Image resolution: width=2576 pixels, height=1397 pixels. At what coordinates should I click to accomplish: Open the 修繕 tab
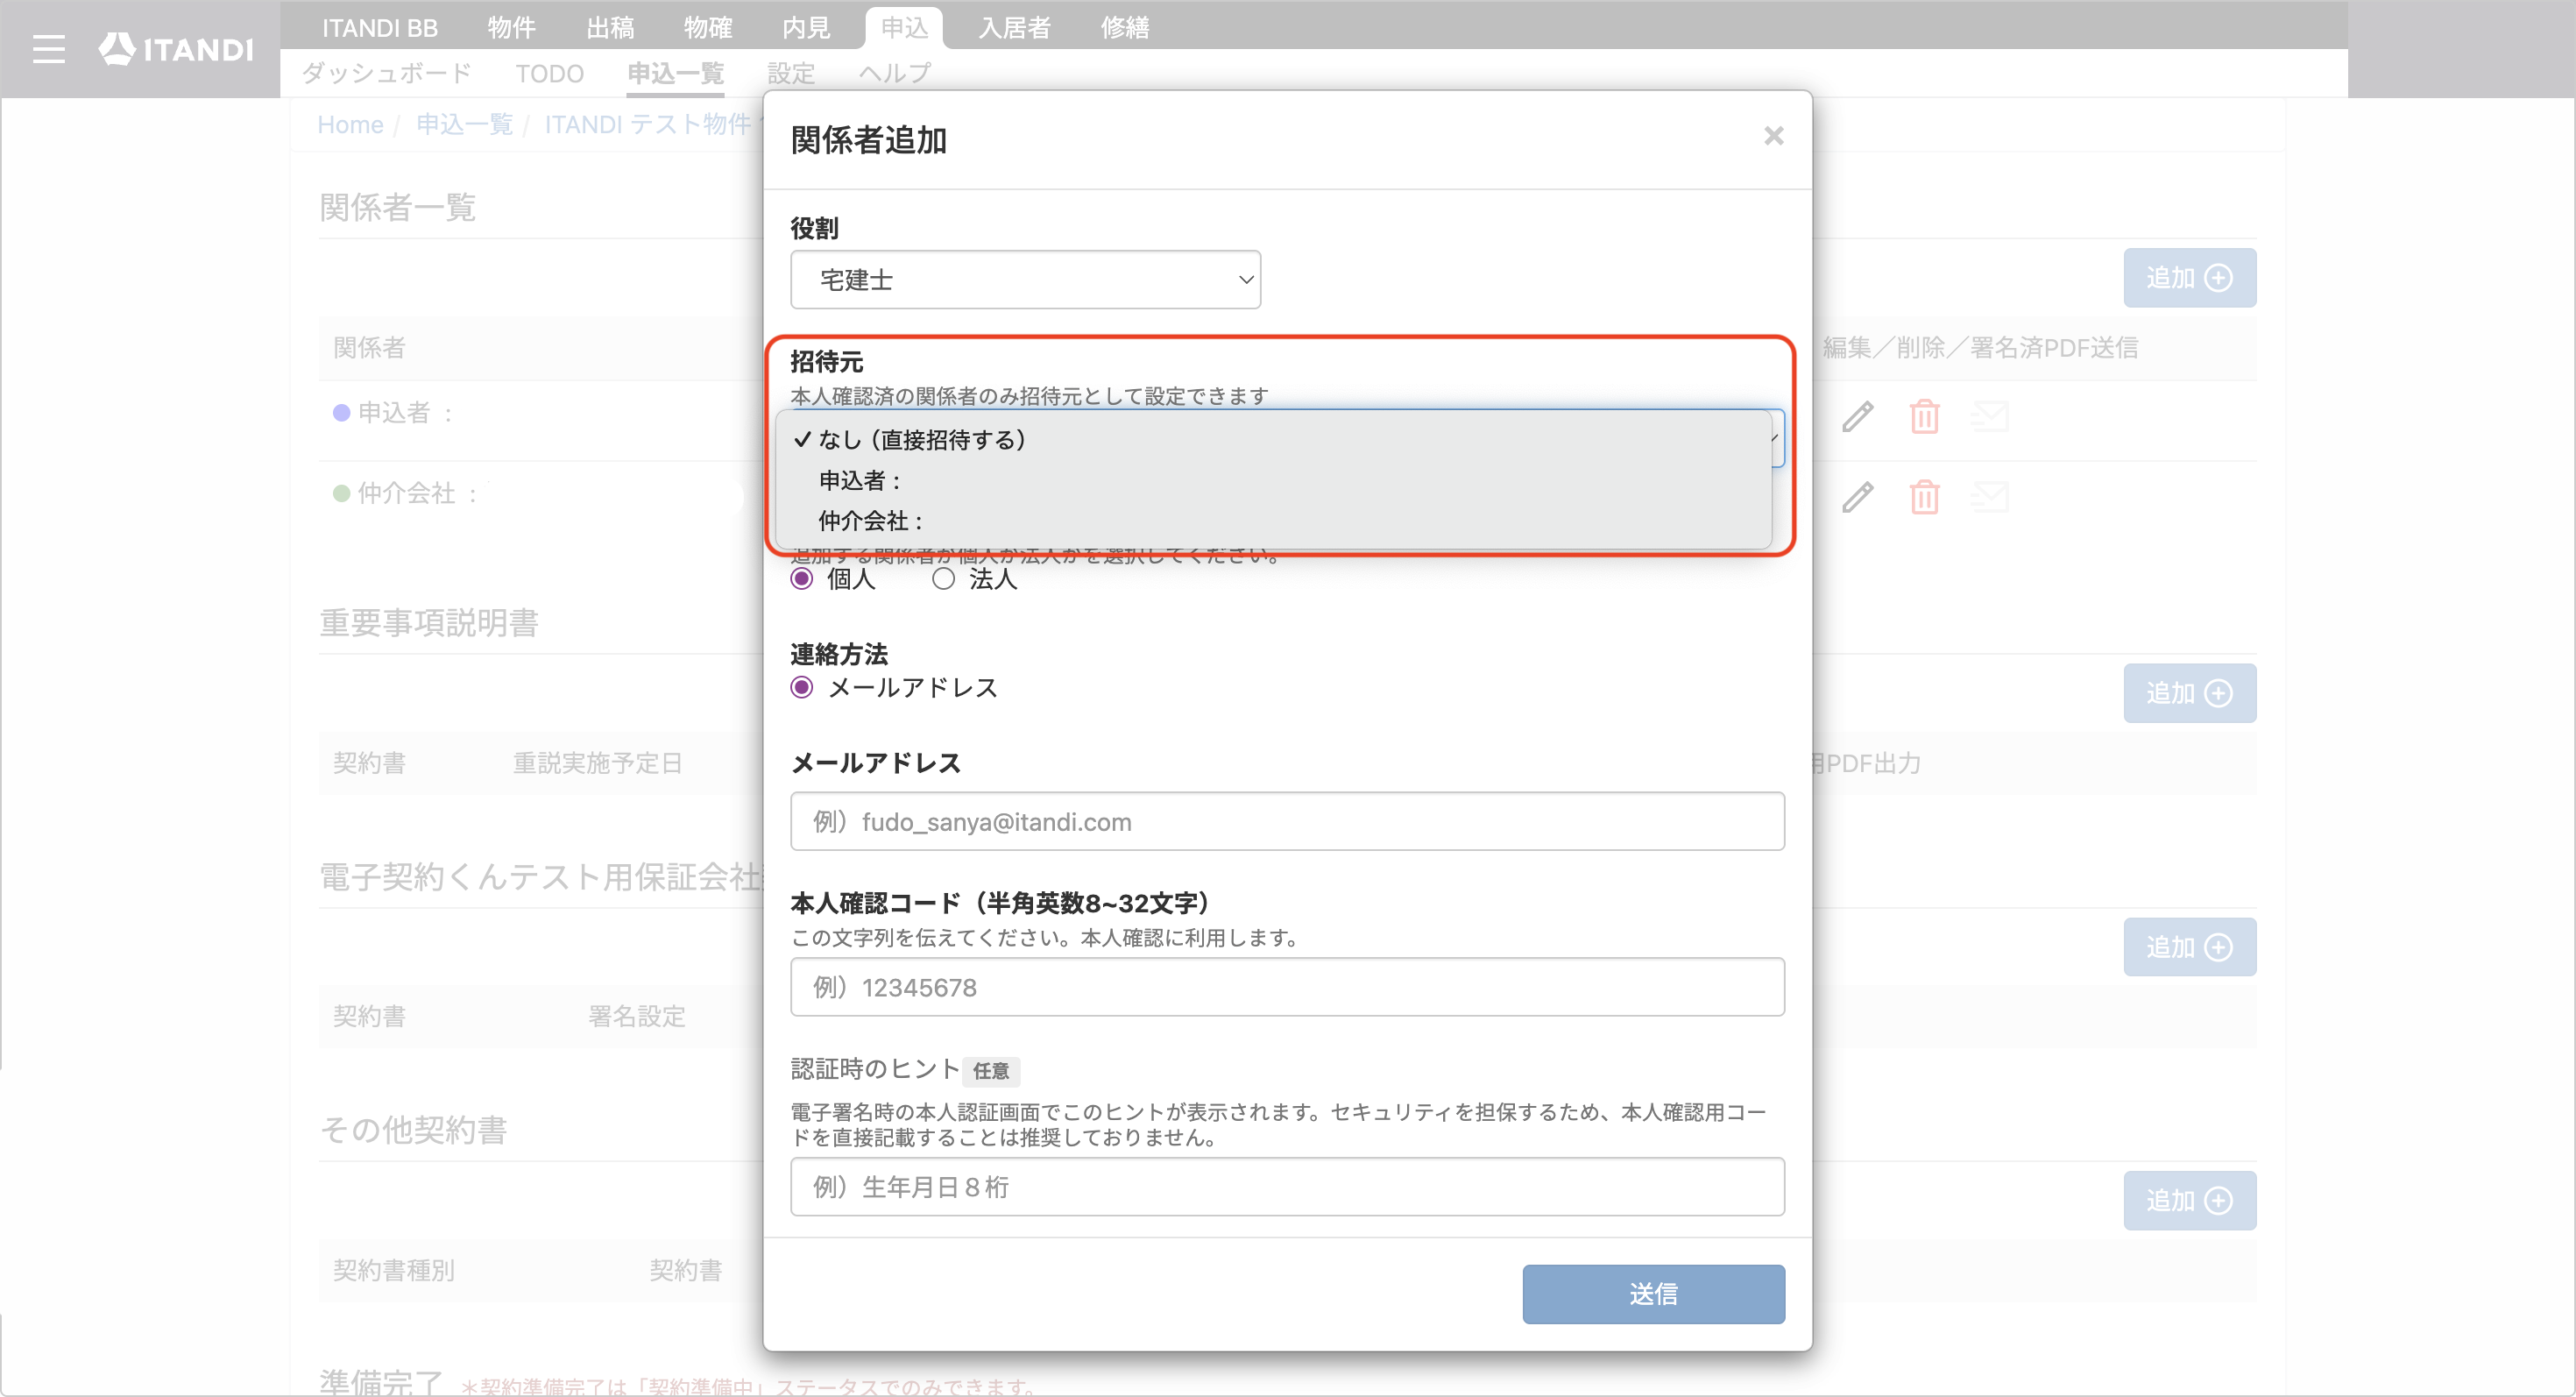click(x=1125, y=27)
